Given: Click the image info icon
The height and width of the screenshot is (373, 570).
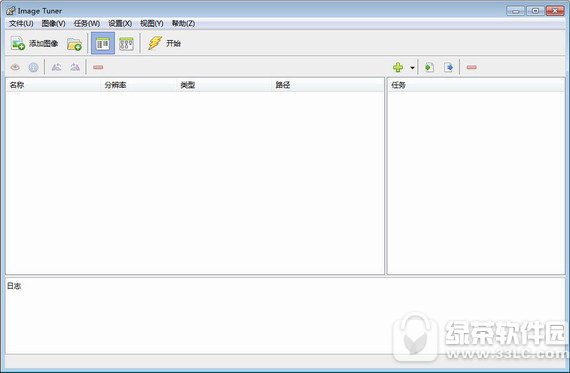Looking at the screenshot, I should tap(33, 67).
